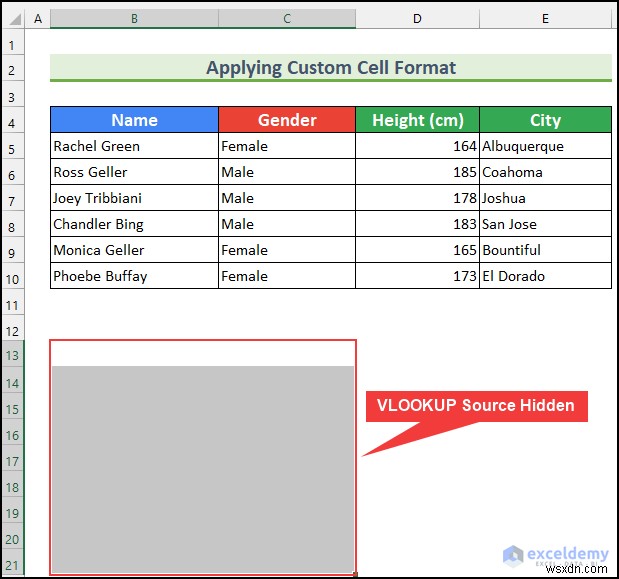
Task: Select the Albuquerque city cell
Action: (546, 146)
